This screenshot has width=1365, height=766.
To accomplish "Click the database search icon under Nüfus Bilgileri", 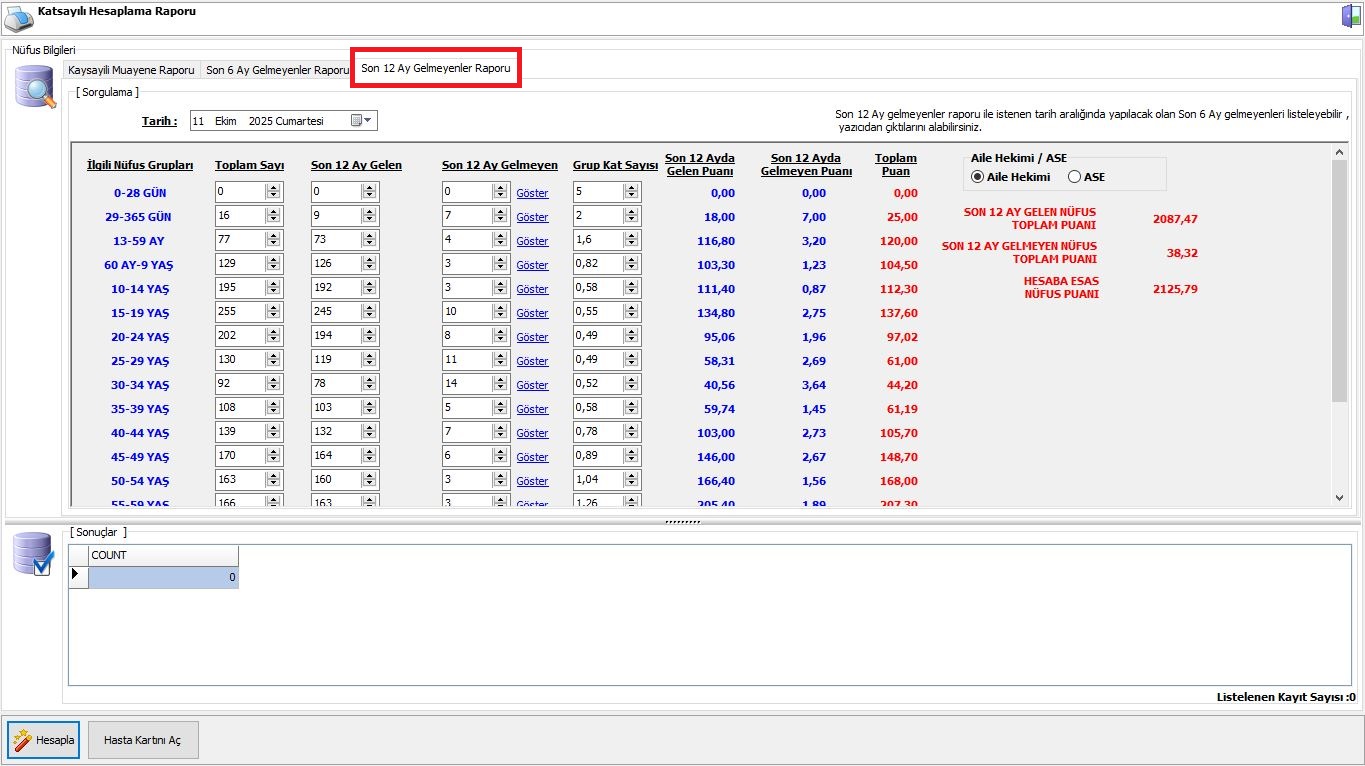I will click(35, 87).
